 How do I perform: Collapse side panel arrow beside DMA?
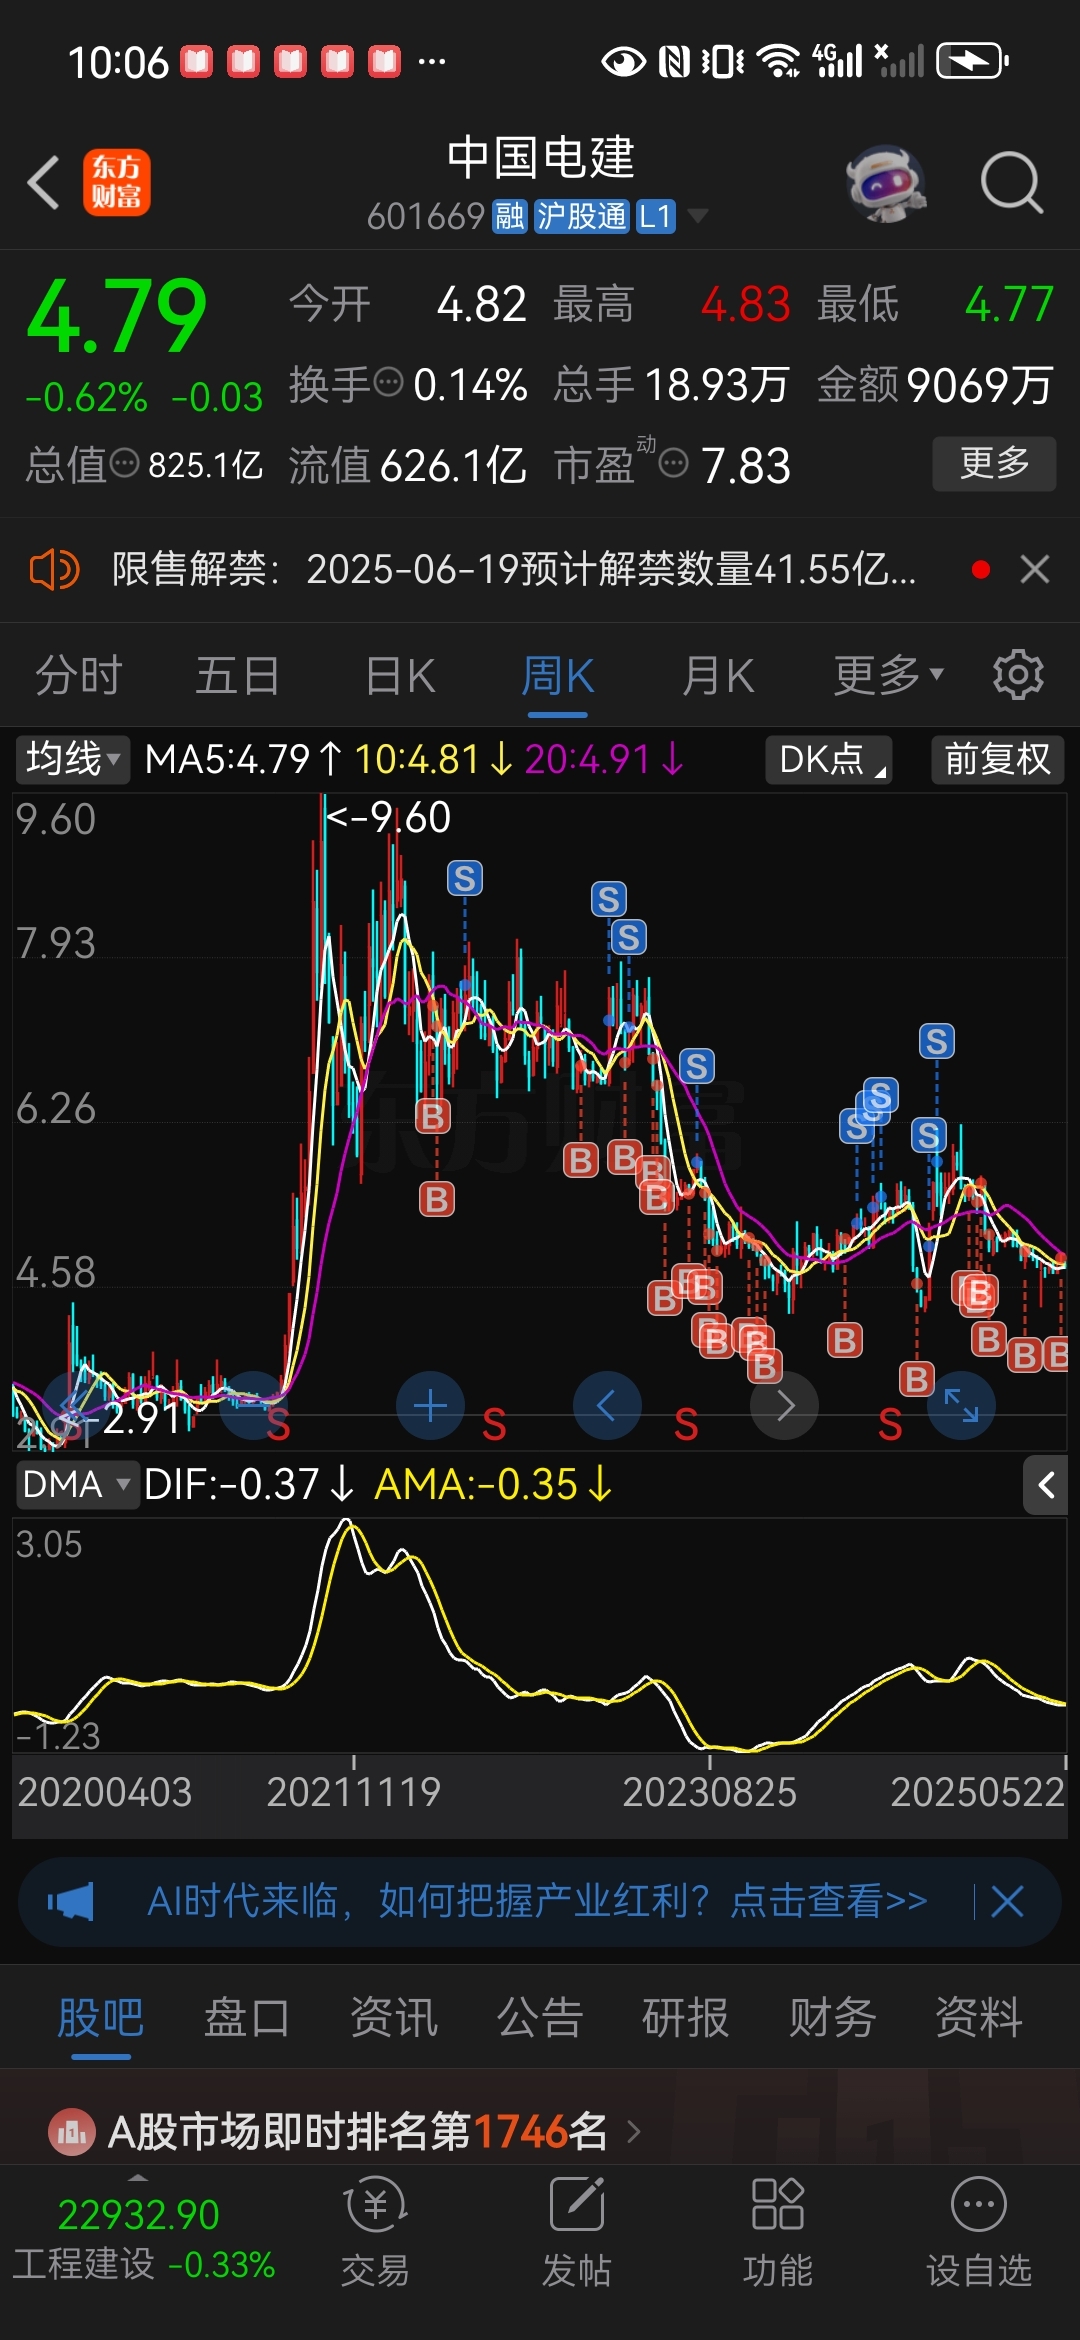(x=1046, y=1485)
